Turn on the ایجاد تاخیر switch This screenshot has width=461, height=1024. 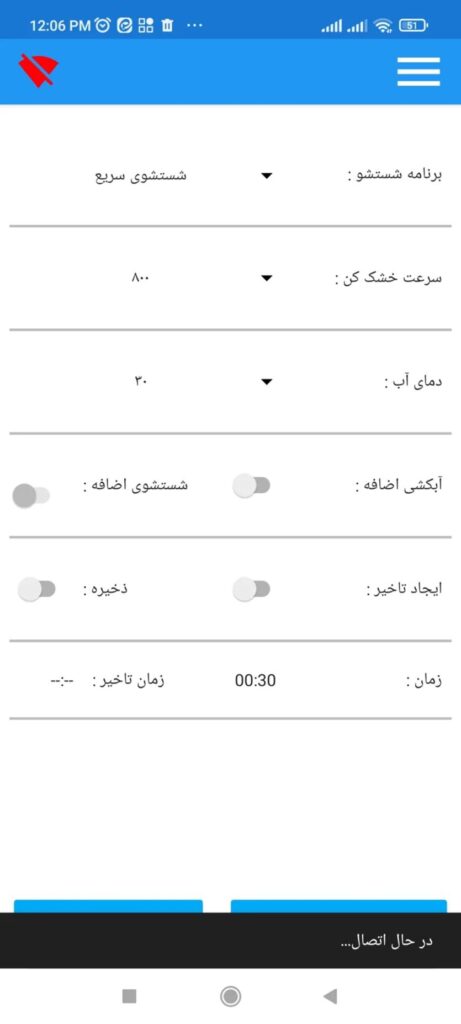click(251, 589)
